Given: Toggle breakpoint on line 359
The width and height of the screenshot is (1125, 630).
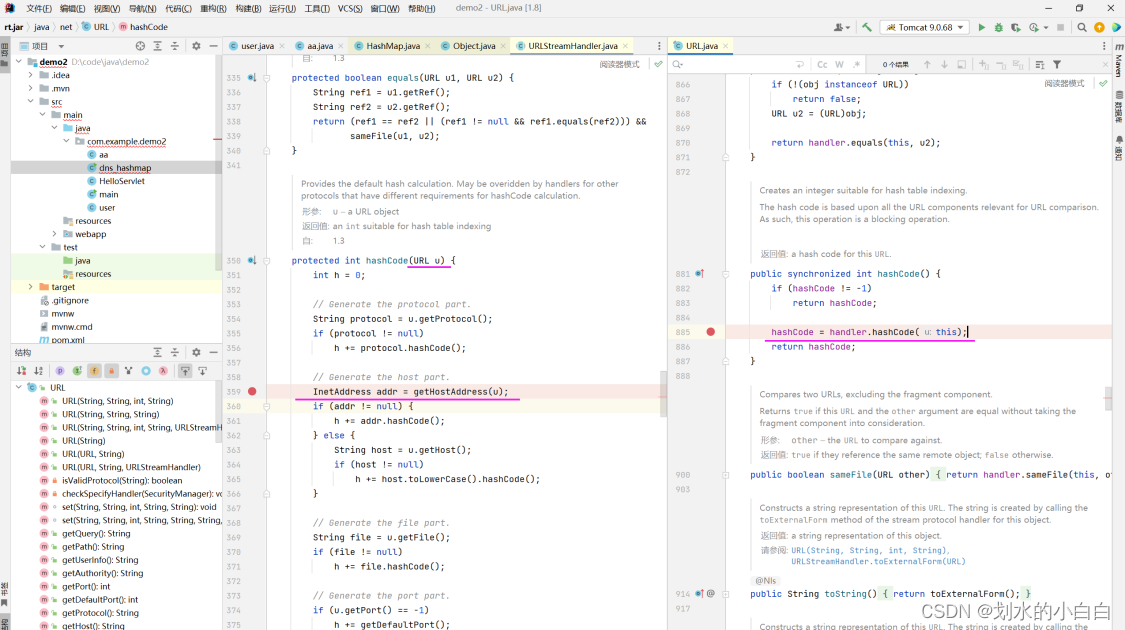Looking at the screenshot, I should 252,392.
